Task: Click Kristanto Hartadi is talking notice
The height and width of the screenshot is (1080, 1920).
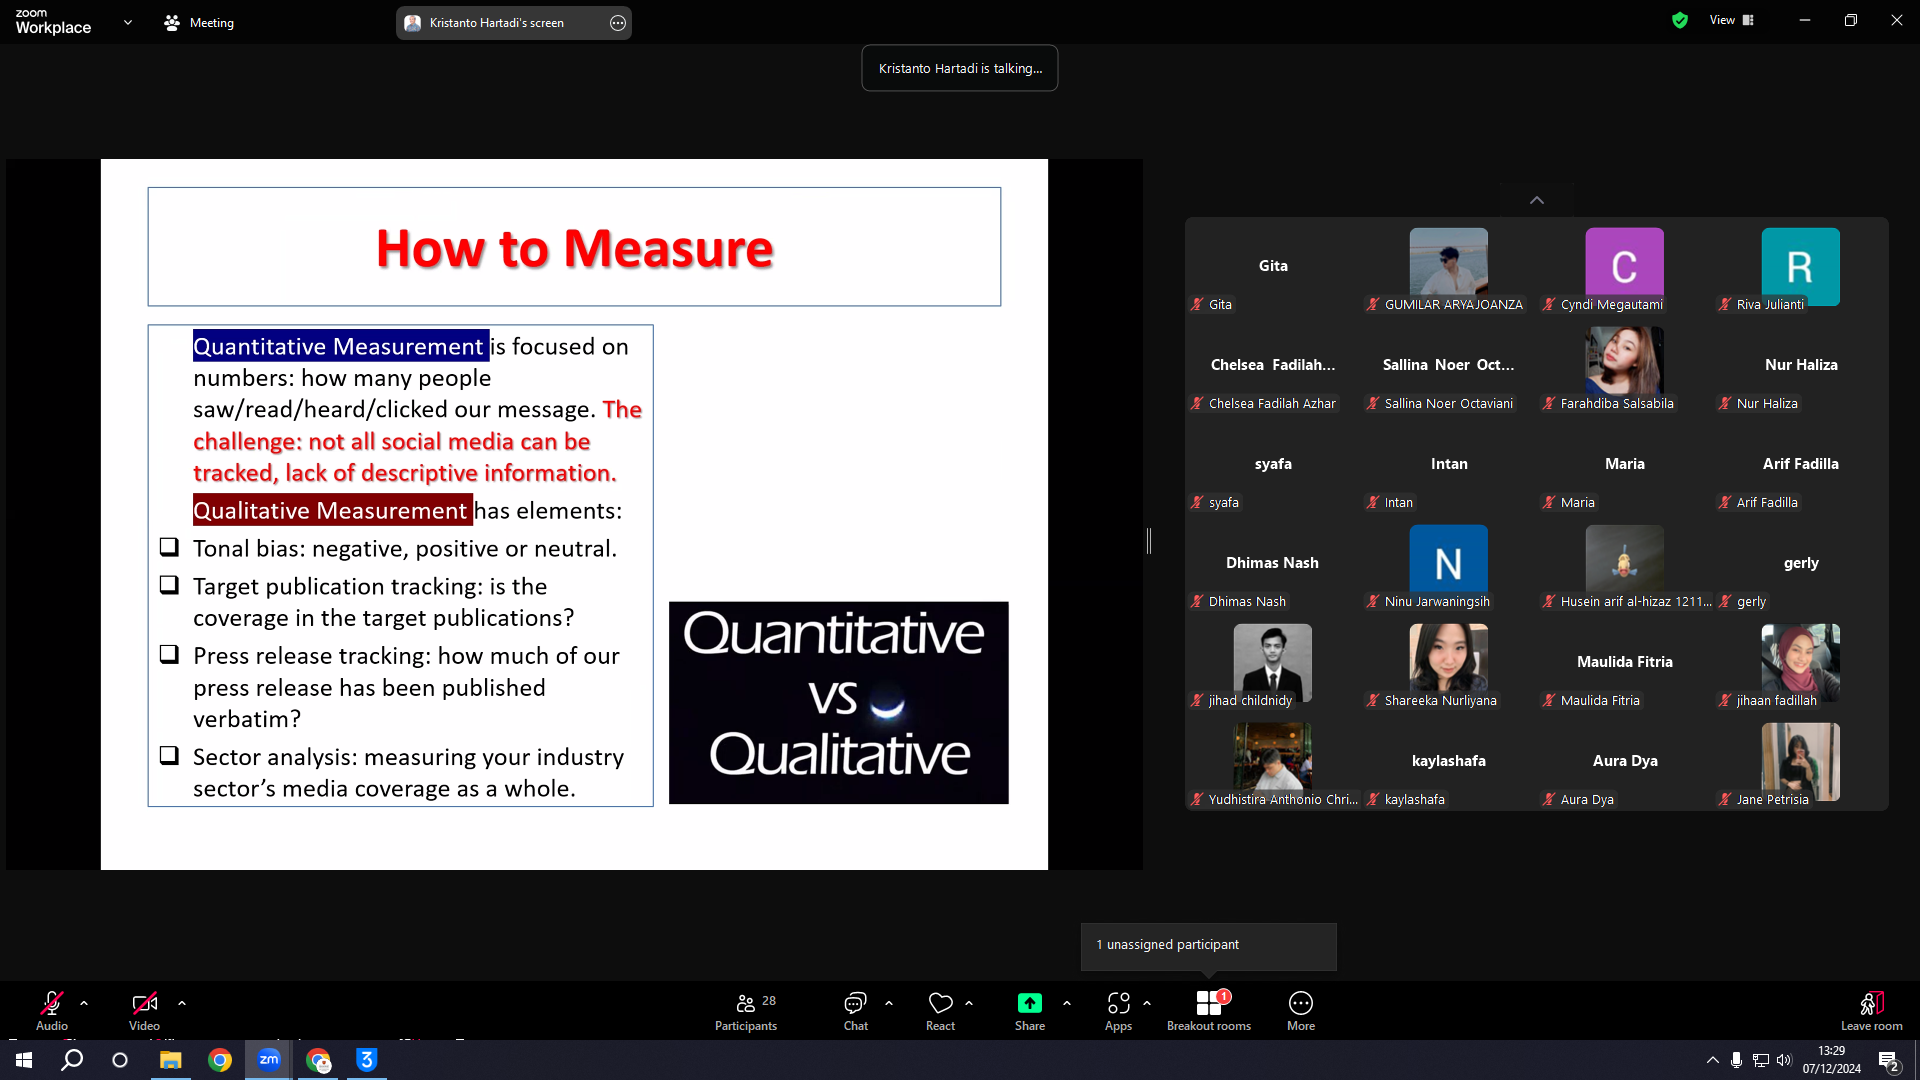Action: 960,68
